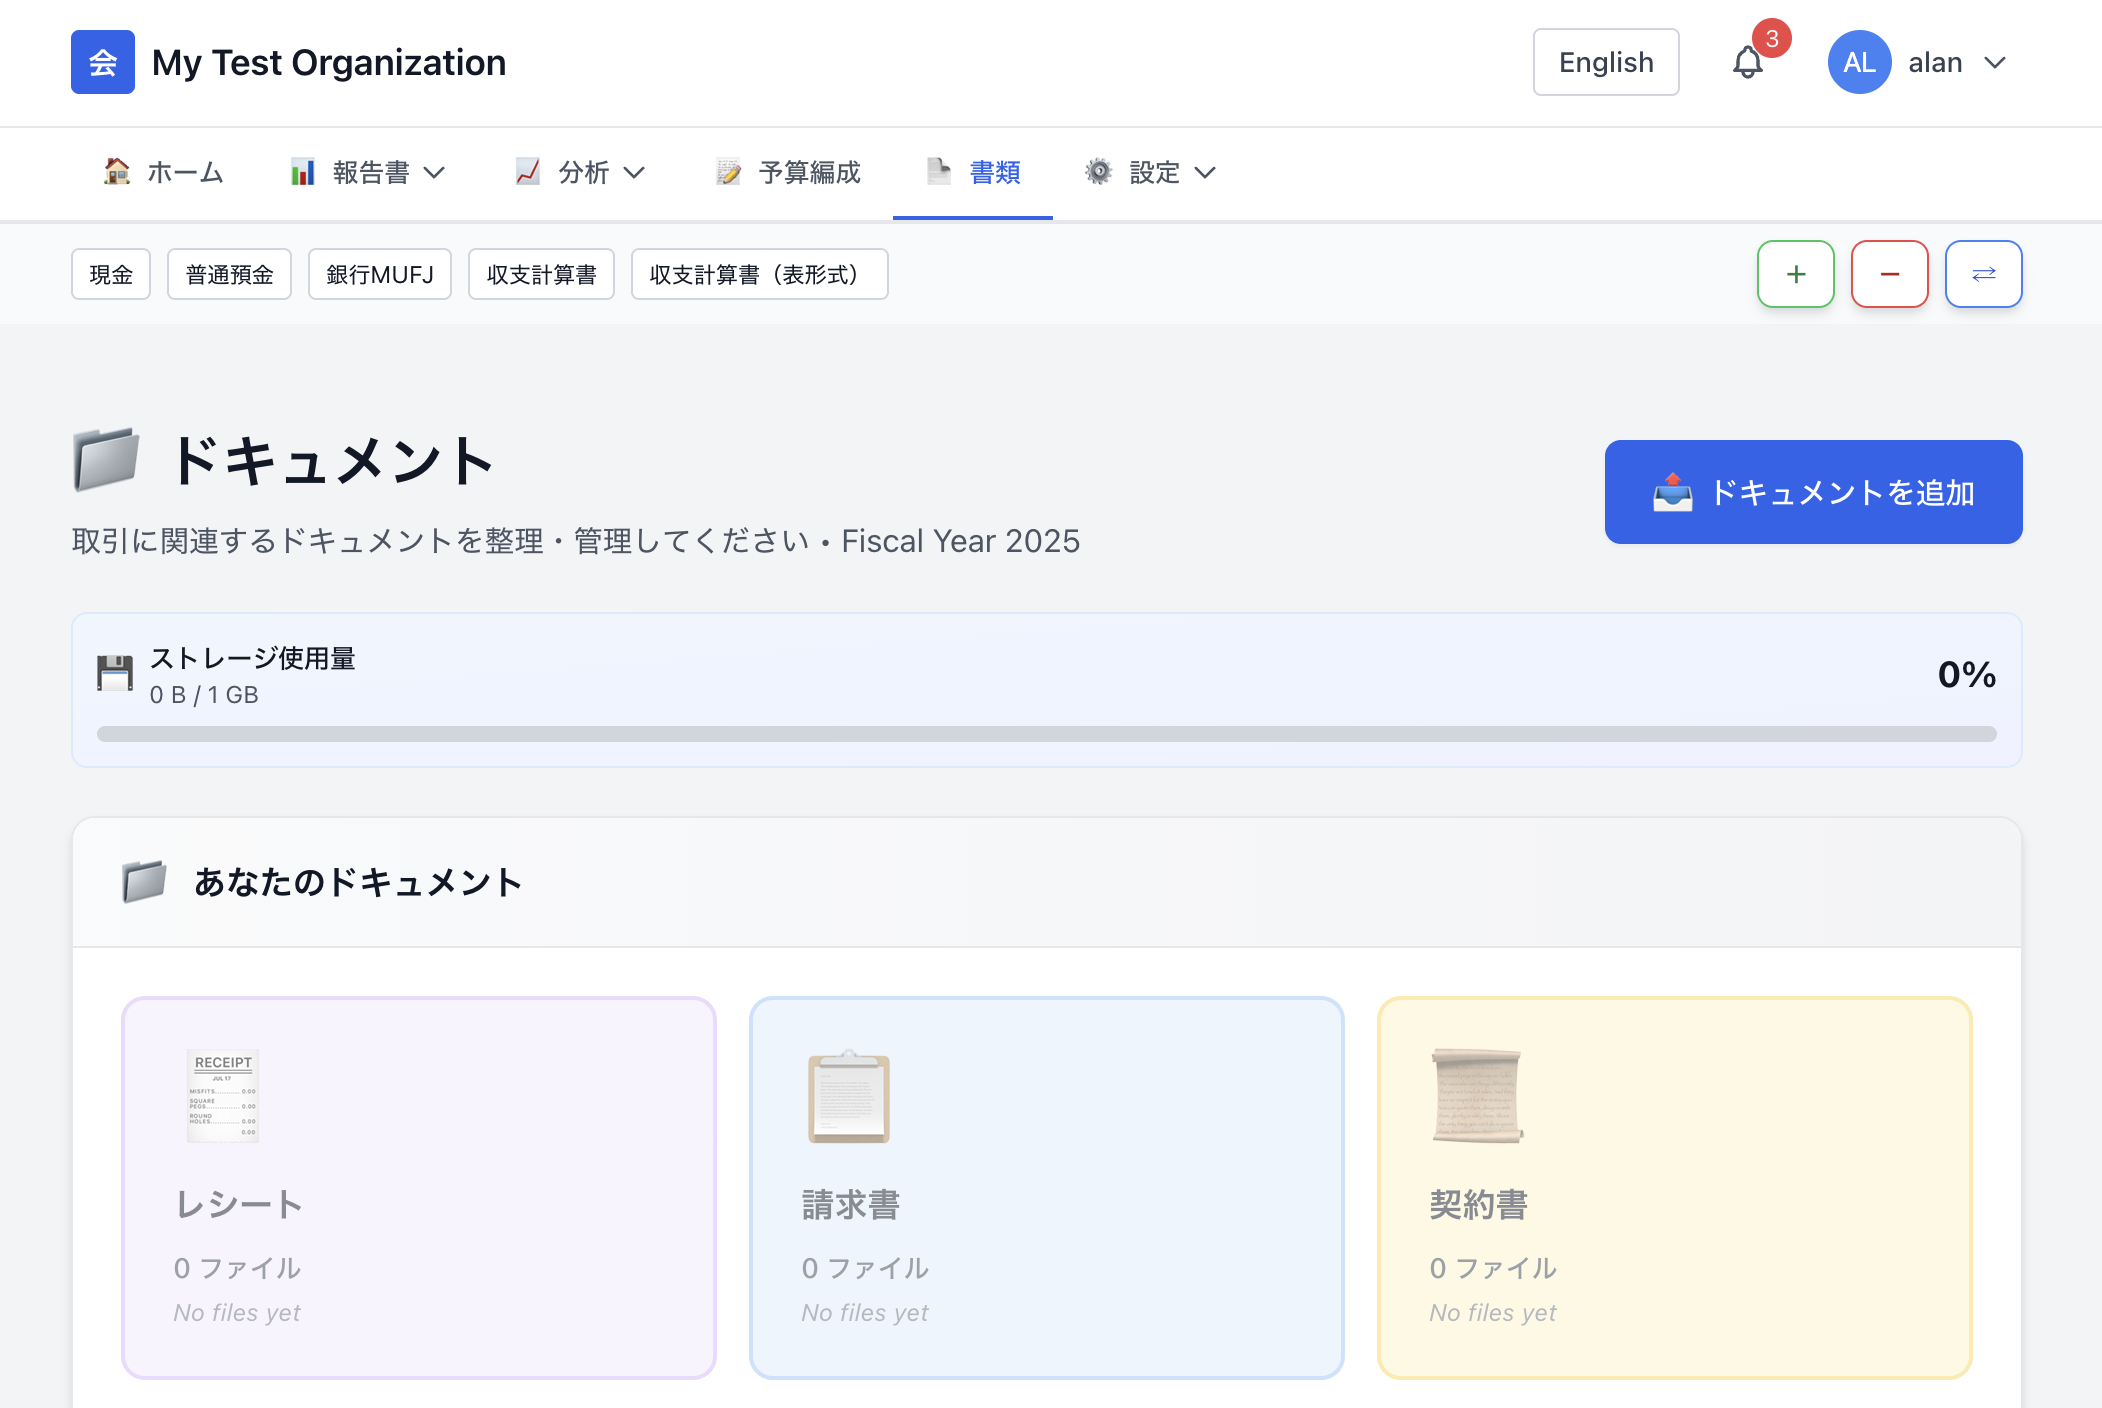This screenshot has width=2102, height=1408.
Task: Click the floppy disk storage icon
Action: 115,673
